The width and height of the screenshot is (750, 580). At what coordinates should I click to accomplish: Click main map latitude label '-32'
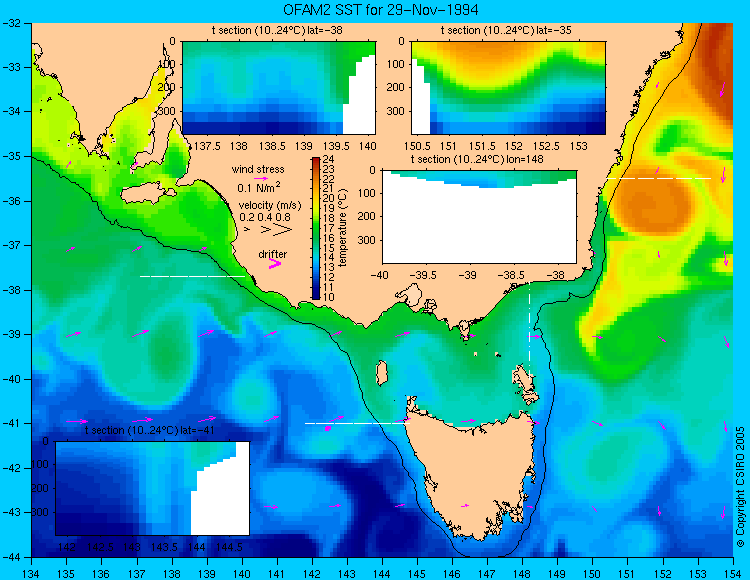pyautogui.click(x=11, y=23)
